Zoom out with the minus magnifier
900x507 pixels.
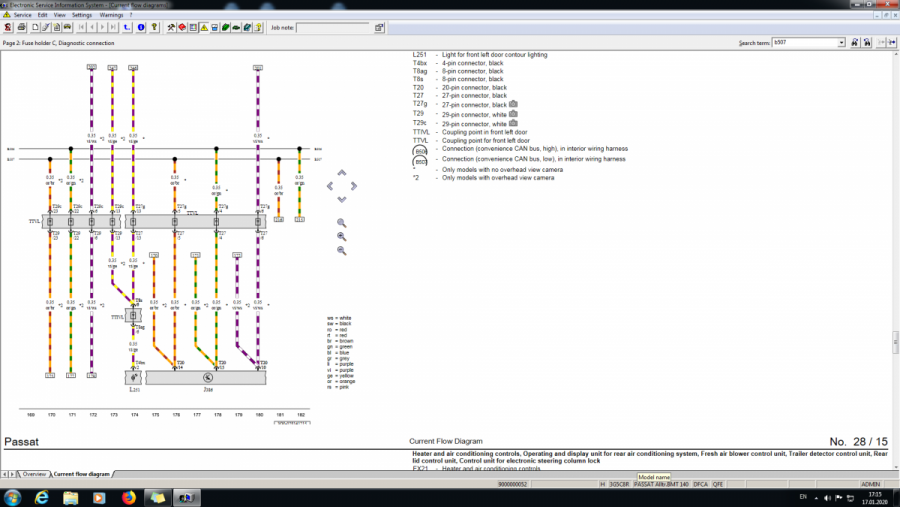coord(342,250)
